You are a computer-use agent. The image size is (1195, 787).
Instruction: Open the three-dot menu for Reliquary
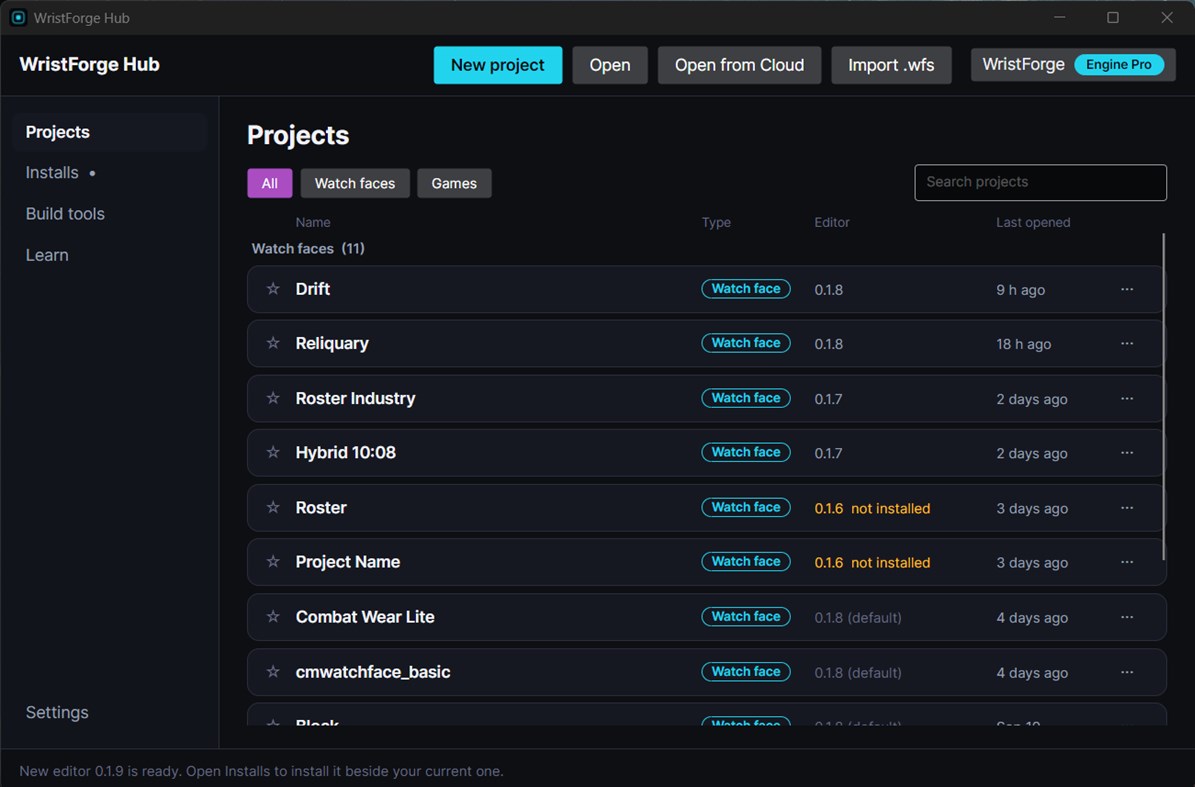pos(1126,344)
